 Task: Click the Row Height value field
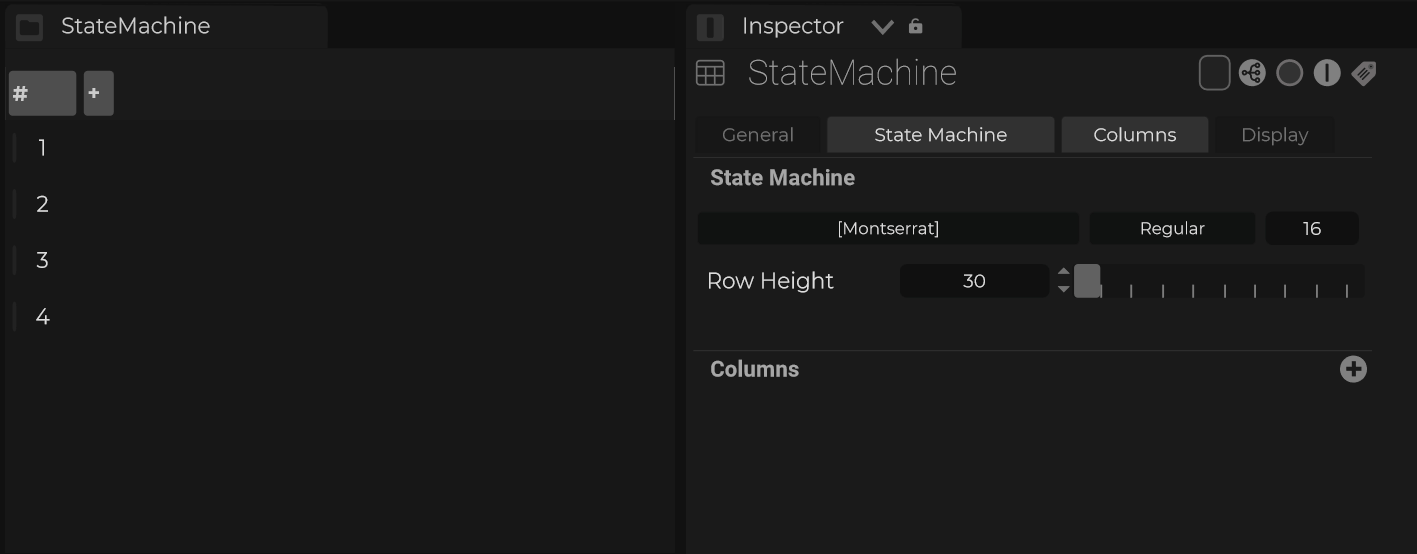[974, 281]
